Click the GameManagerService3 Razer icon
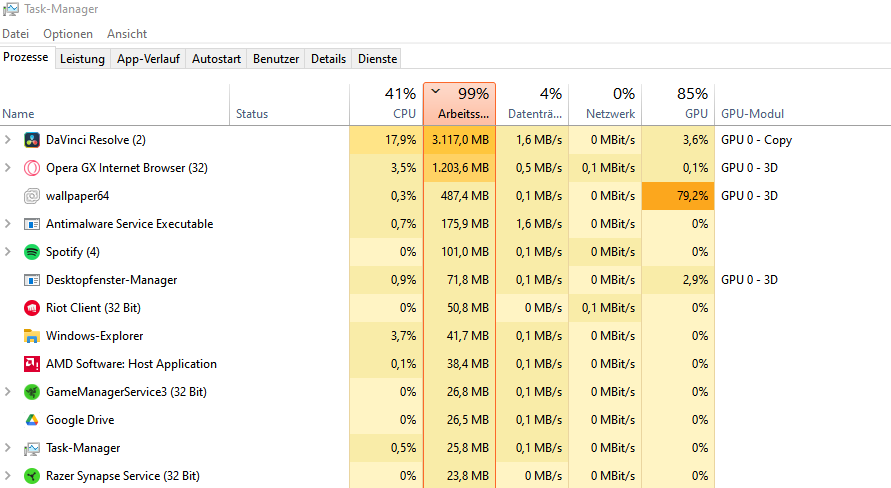This screenshot has height=488, width=891. pyautogui.click(x=32, y=392)
